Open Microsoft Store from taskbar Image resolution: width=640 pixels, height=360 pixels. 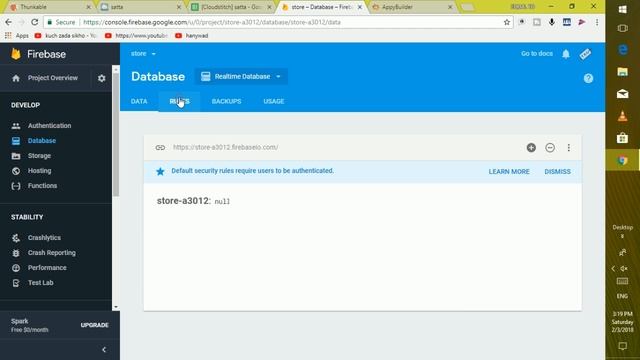coord(622,138)
